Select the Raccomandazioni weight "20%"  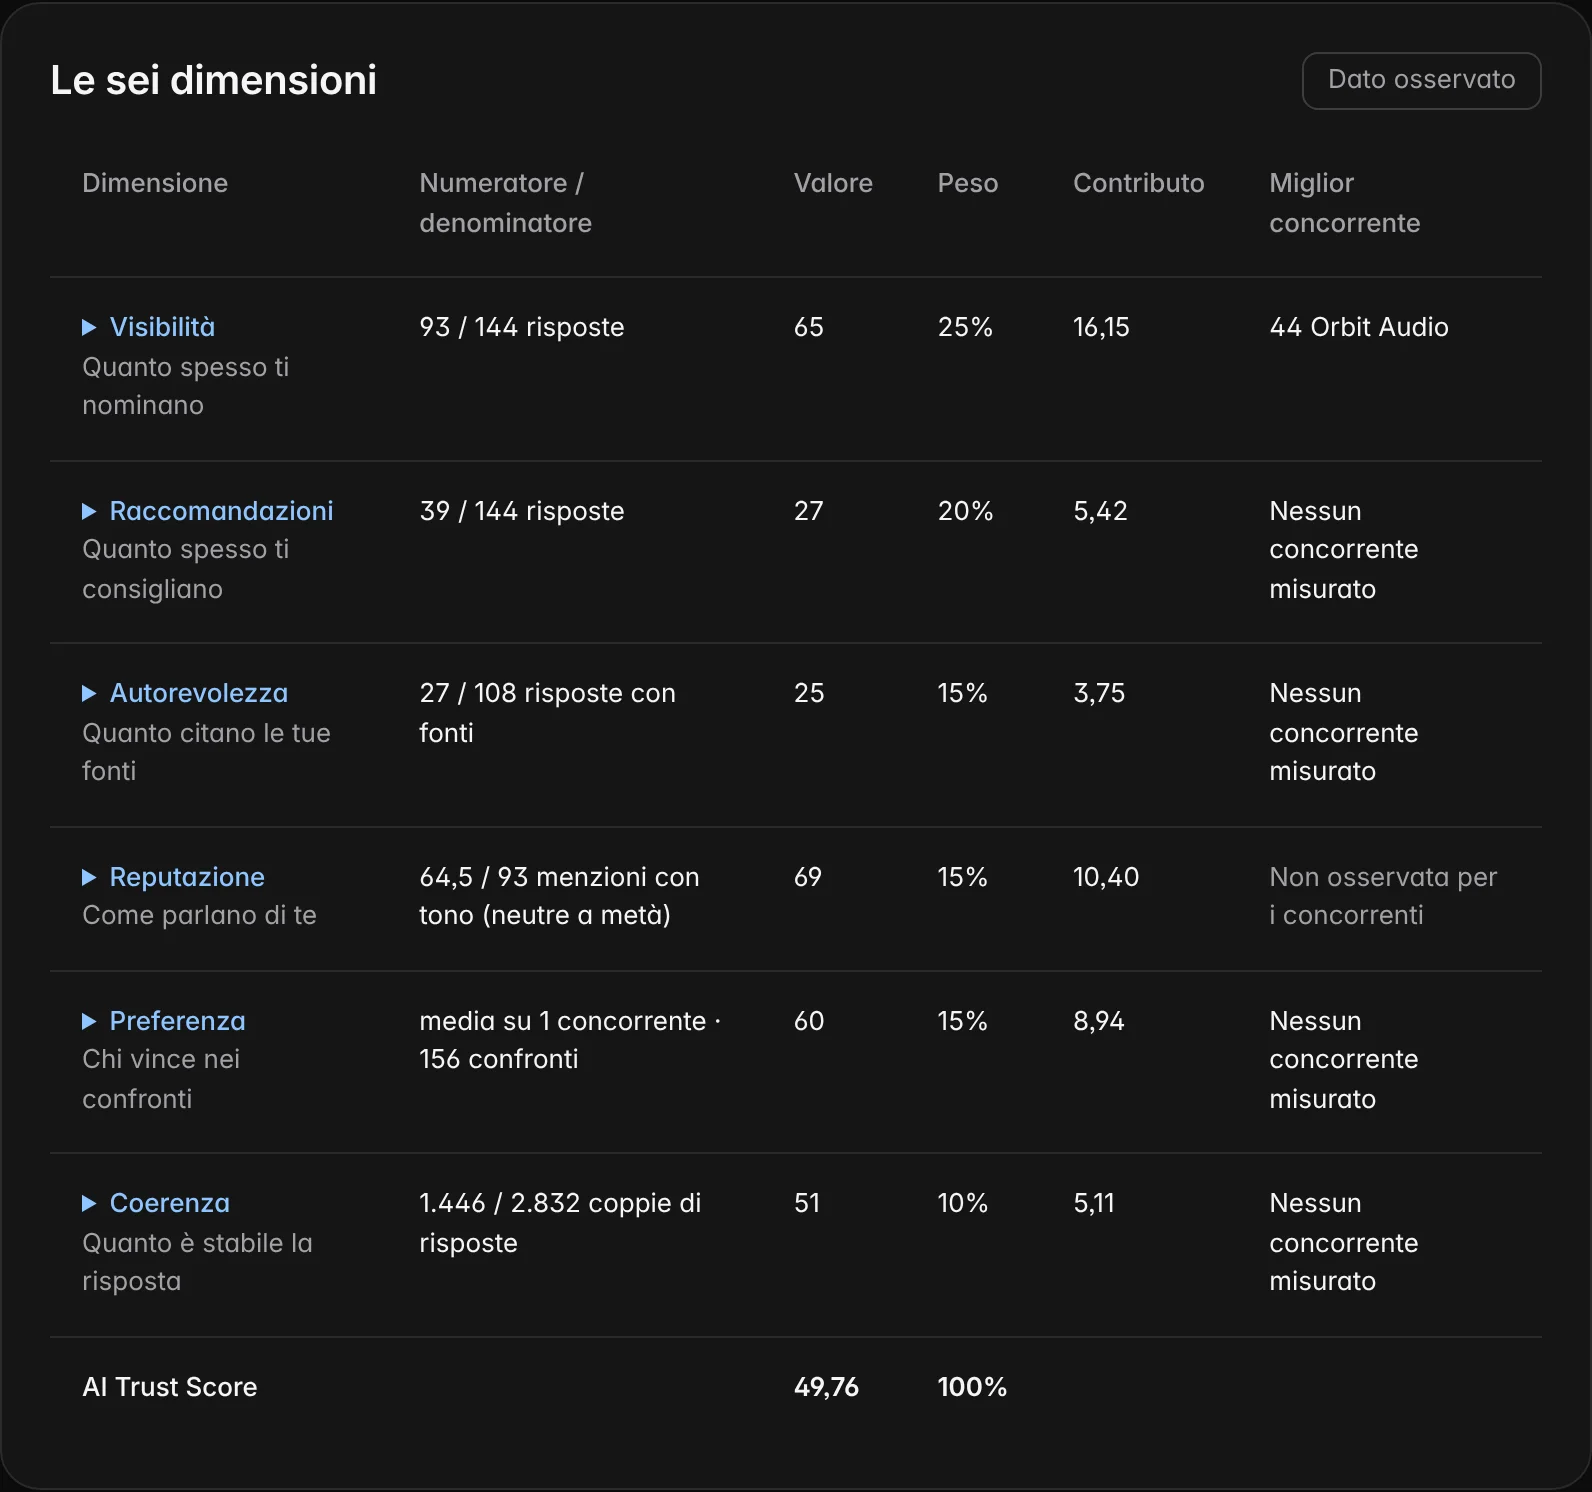point(965,511)
